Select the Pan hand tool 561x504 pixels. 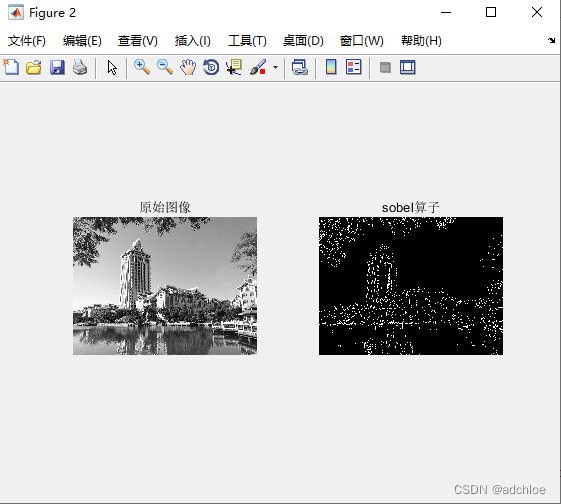pos(188,67)
